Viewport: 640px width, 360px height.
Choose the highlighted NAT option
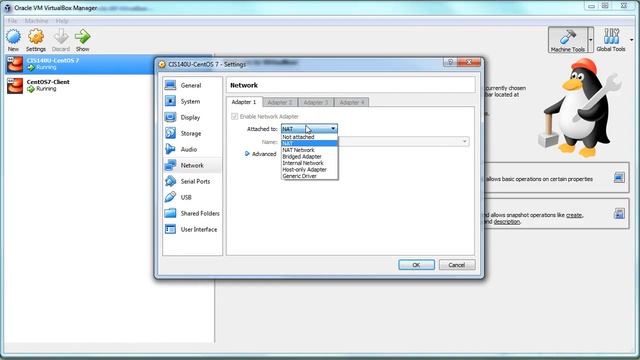click(x=309, y=144)
